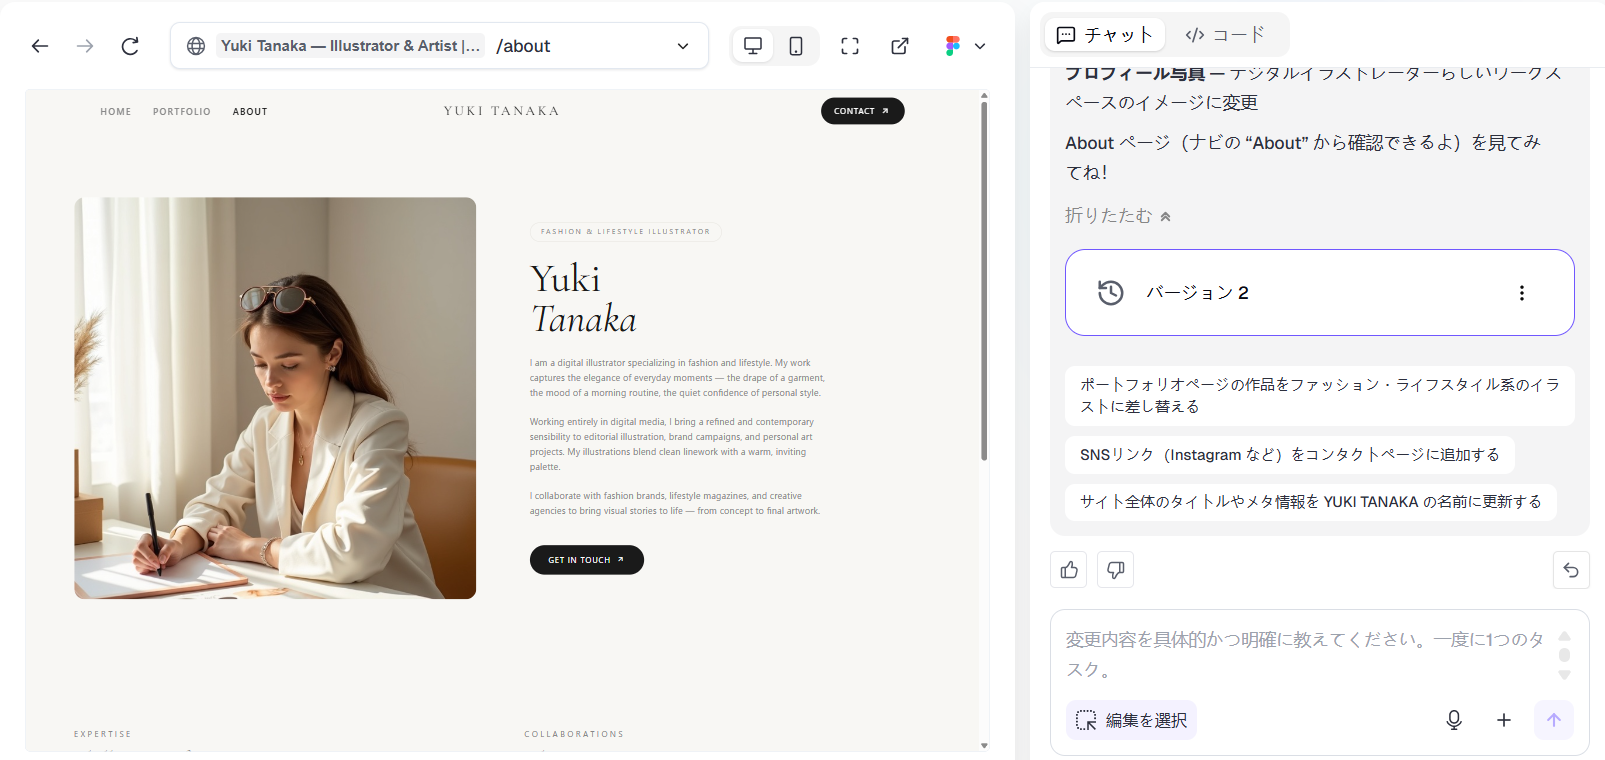Click the 編集を選択 button
The width and height of the screenshot is (1605, 760).
pyautogui.click(x=1131, y=720)
